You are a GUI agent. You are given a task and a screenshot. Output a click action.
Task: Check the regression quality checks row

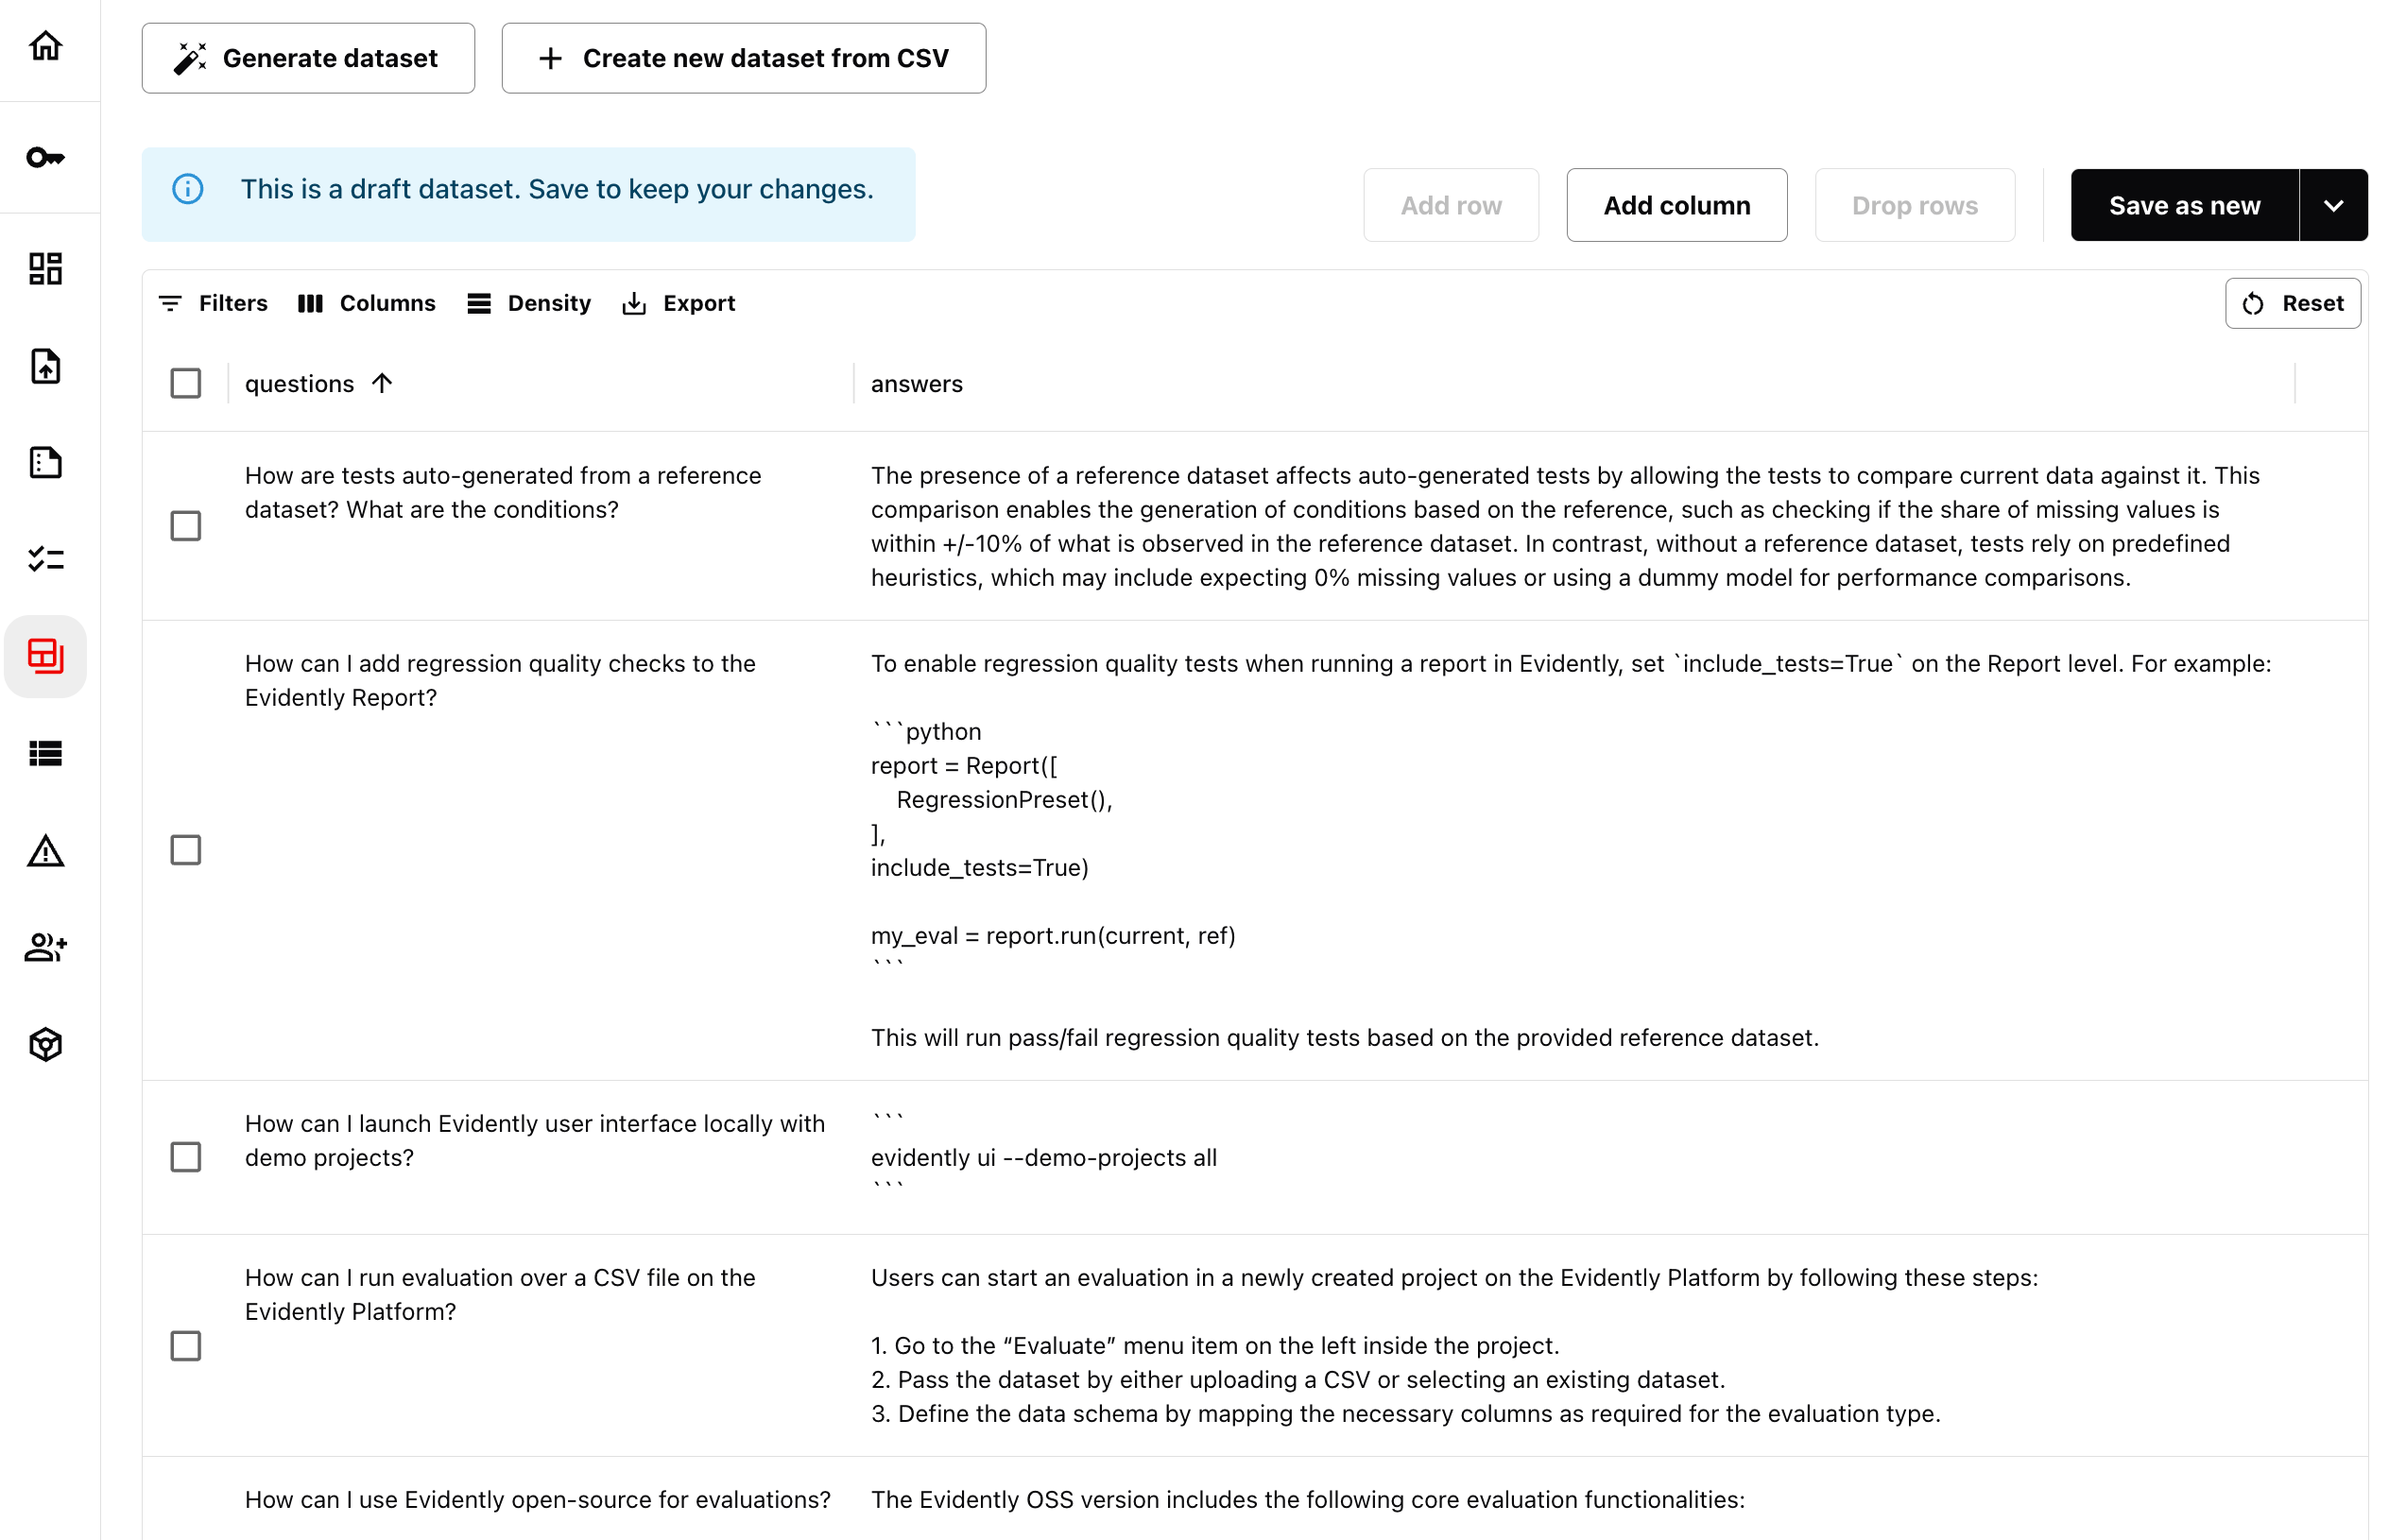tap(186, 850)
